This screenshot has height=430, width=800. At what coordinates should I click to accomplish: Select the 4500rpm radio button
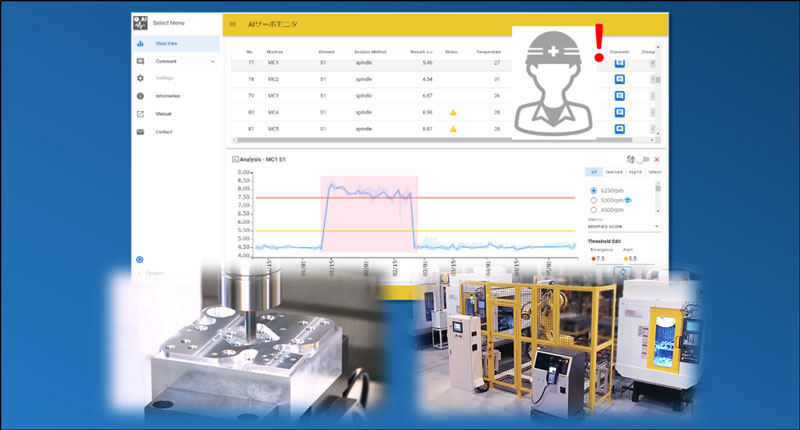coord(593,210)
